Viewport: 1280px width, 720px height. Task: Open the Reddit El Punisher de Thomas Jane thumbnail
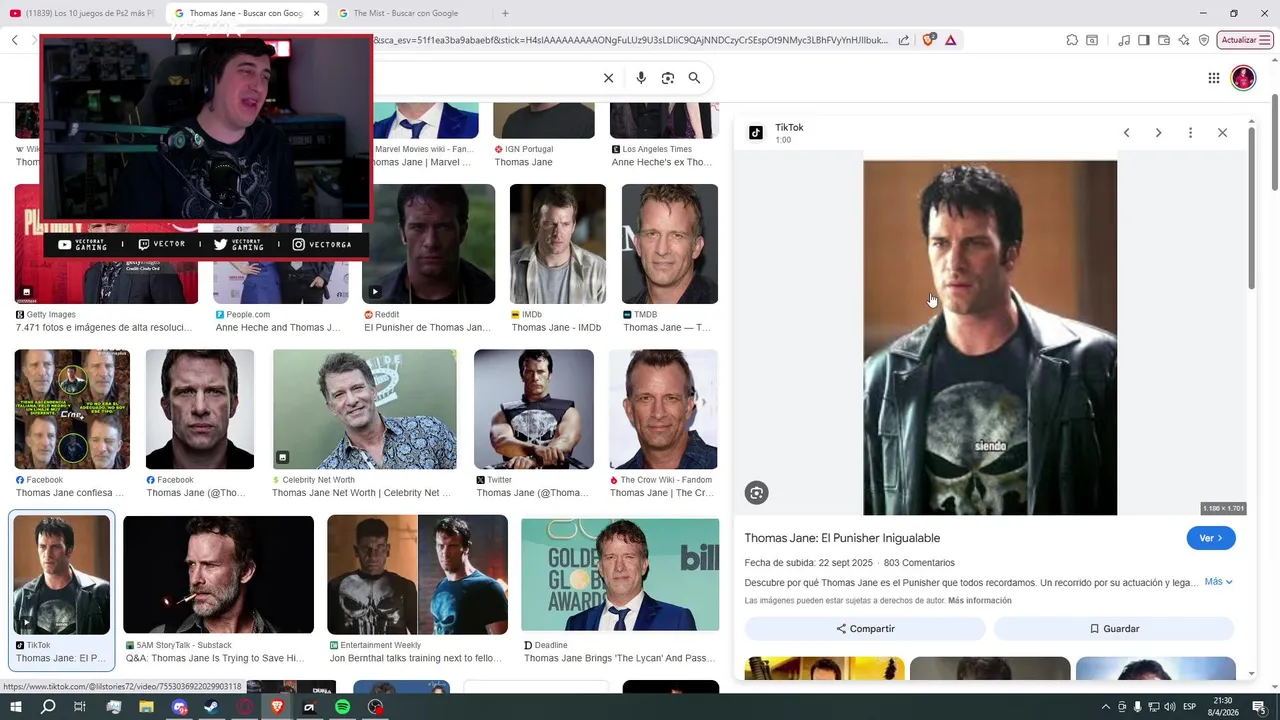[x=428, y=244]
